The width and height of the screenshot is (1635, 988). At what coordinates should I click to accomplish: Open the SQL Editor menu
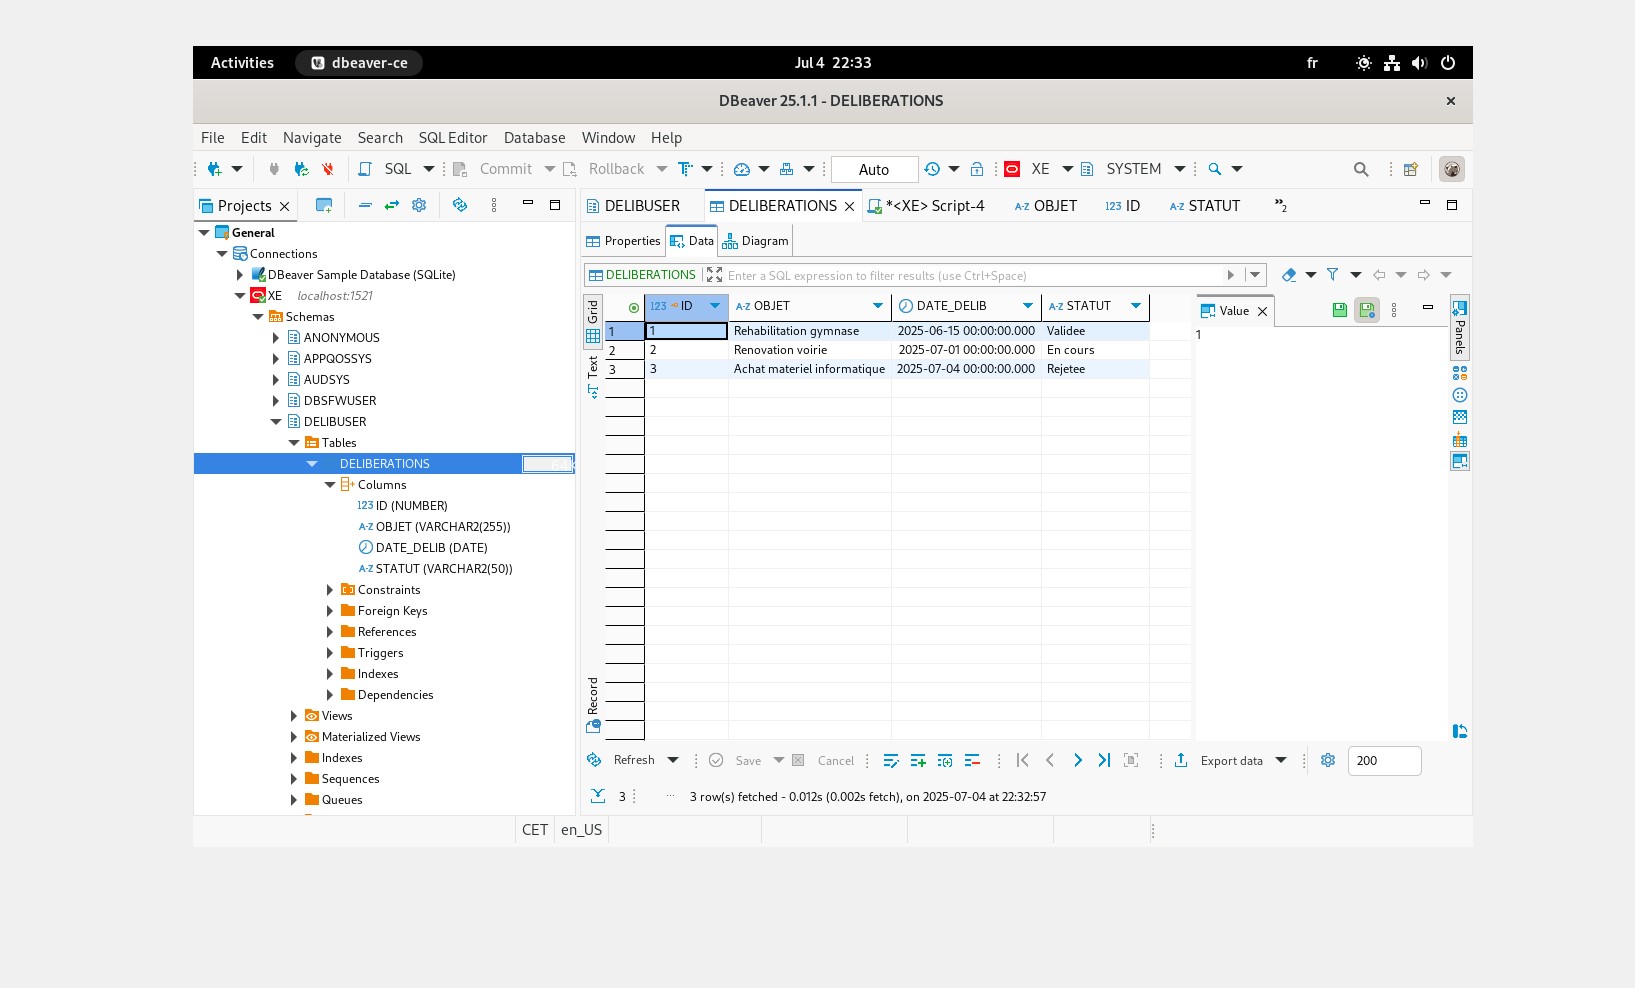click(x=452, y=138)
